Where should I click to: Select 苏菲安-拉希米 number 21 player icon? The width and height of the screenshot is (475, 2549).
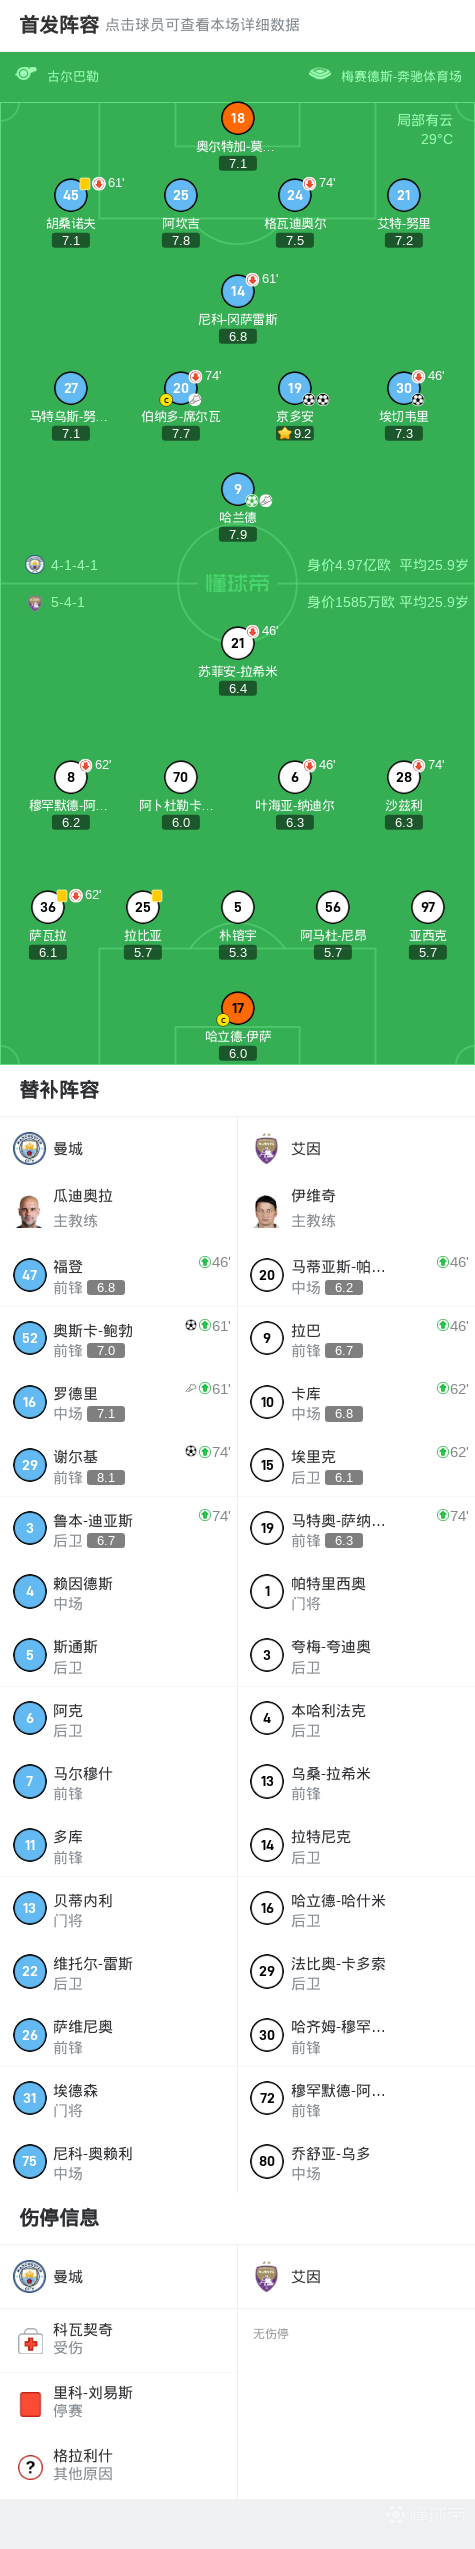(238, 643)
